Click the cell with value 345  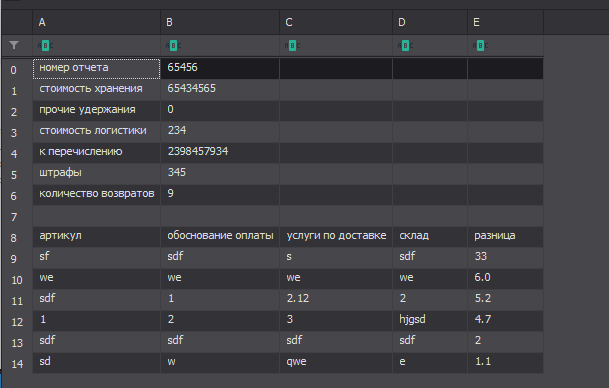(220, 174)
